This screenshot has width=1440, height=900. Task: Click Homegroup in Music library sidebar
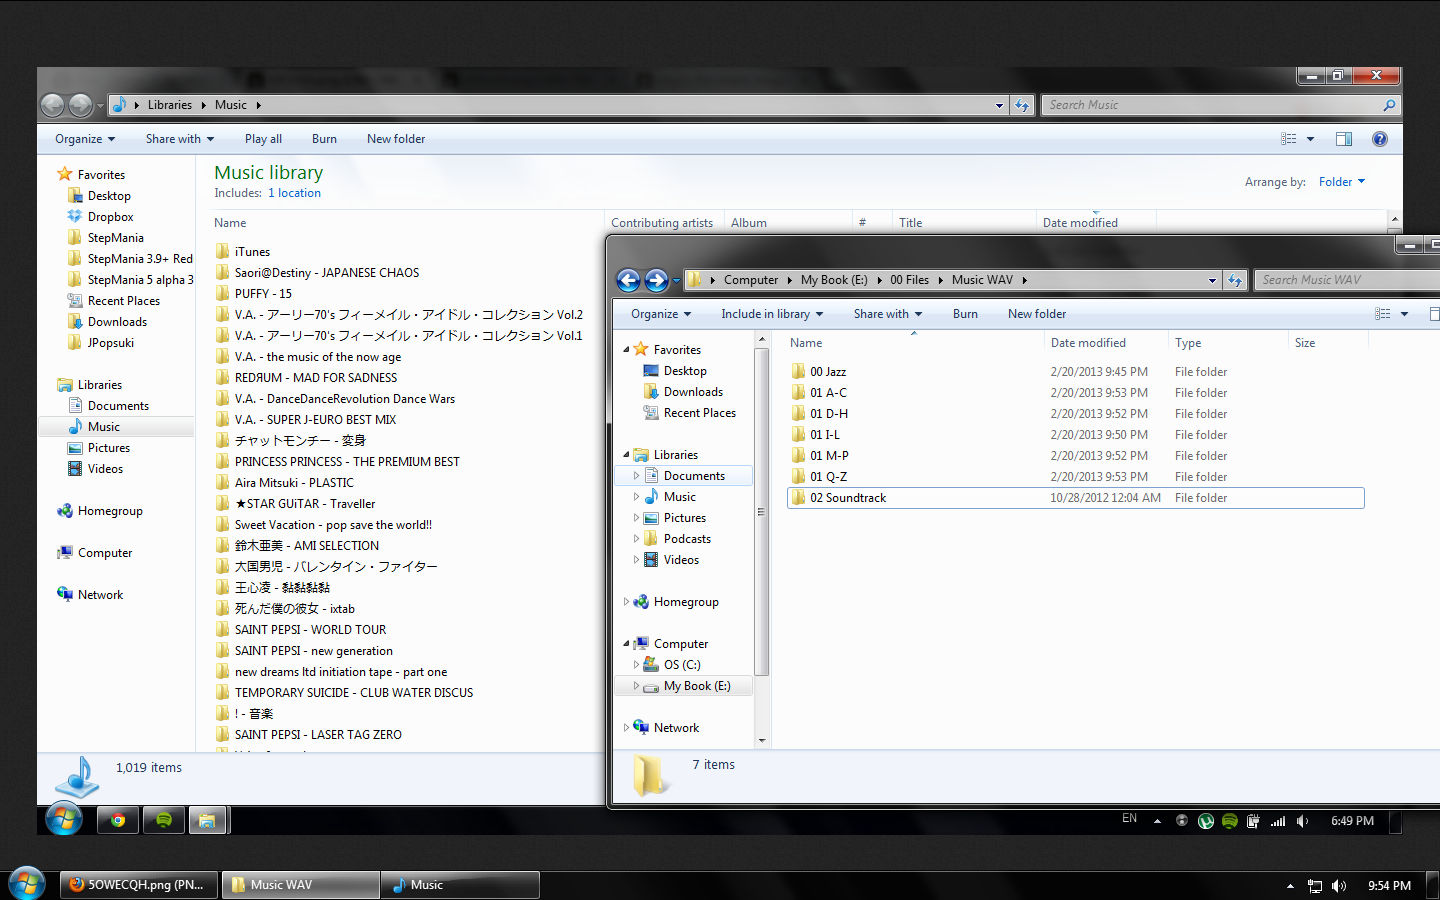tap(110, 511)
